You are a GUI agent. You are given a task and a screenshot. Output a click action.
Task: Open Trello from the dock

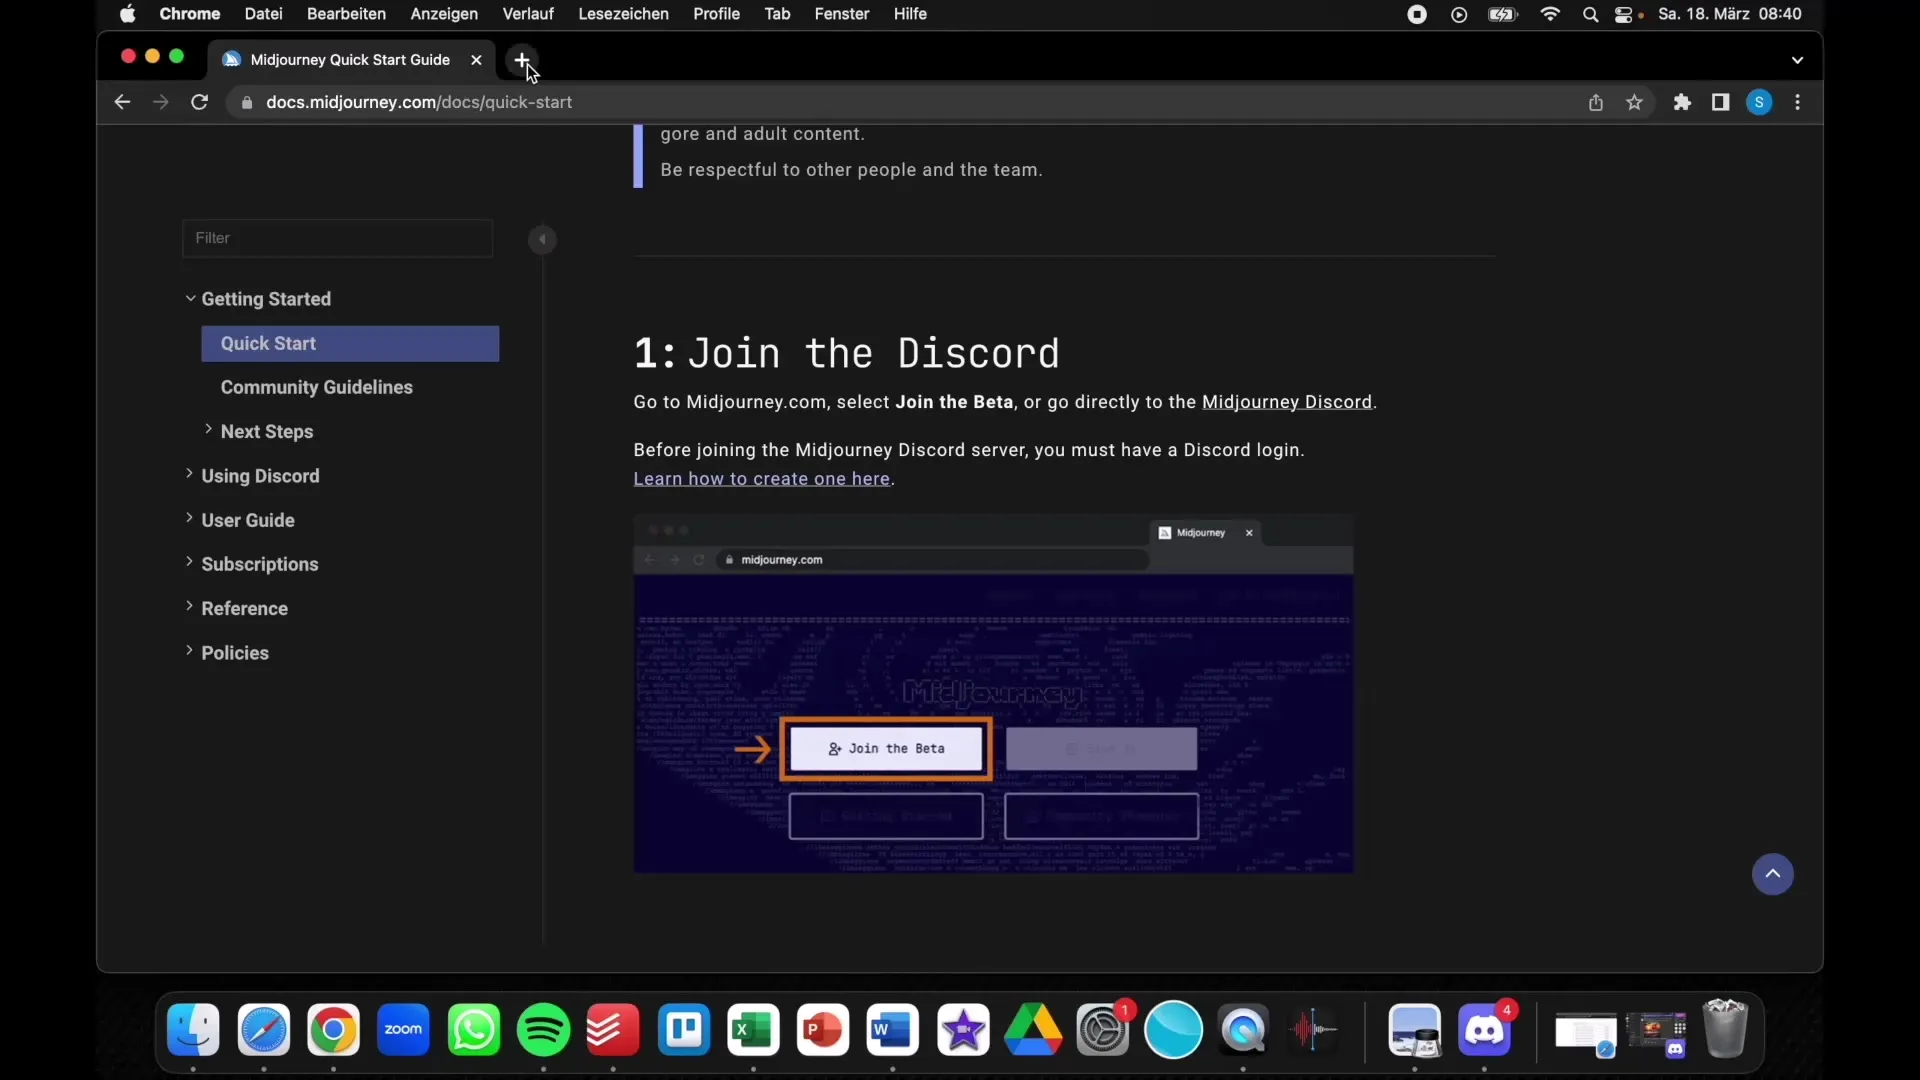(684, 1029)
